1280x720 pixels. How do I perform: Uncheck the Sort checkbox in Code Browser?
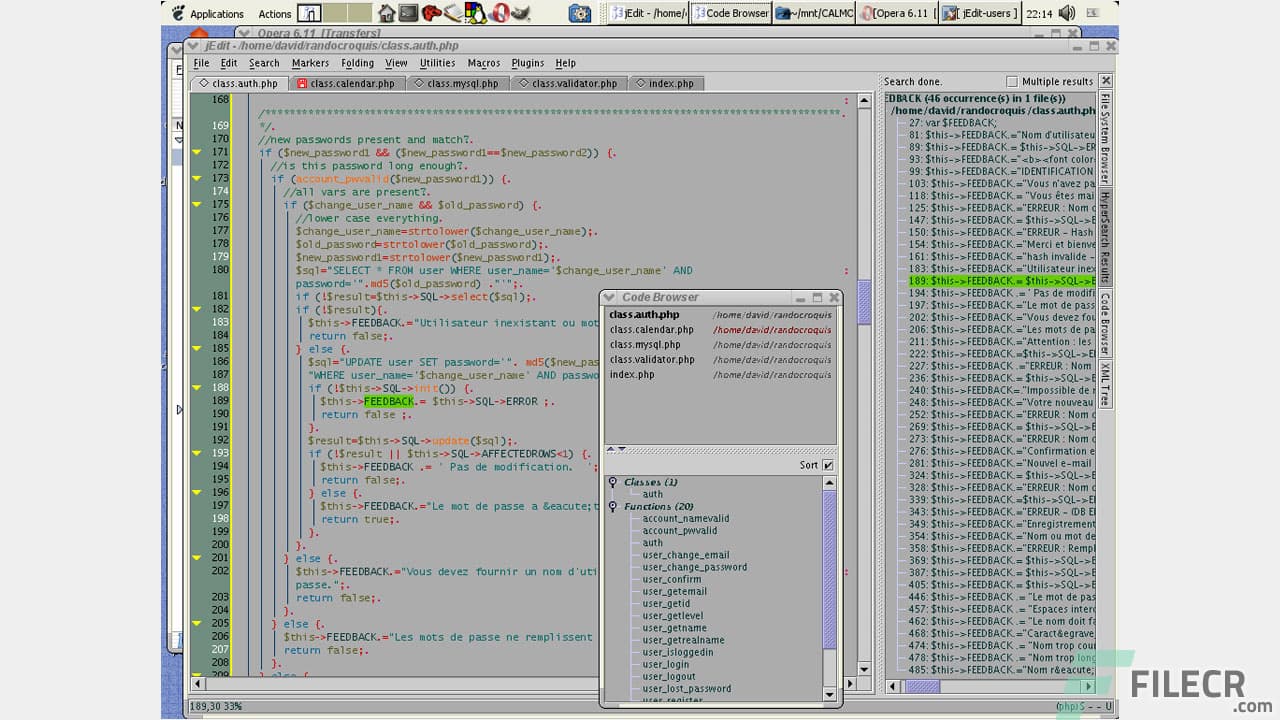(x=827, y=464)
